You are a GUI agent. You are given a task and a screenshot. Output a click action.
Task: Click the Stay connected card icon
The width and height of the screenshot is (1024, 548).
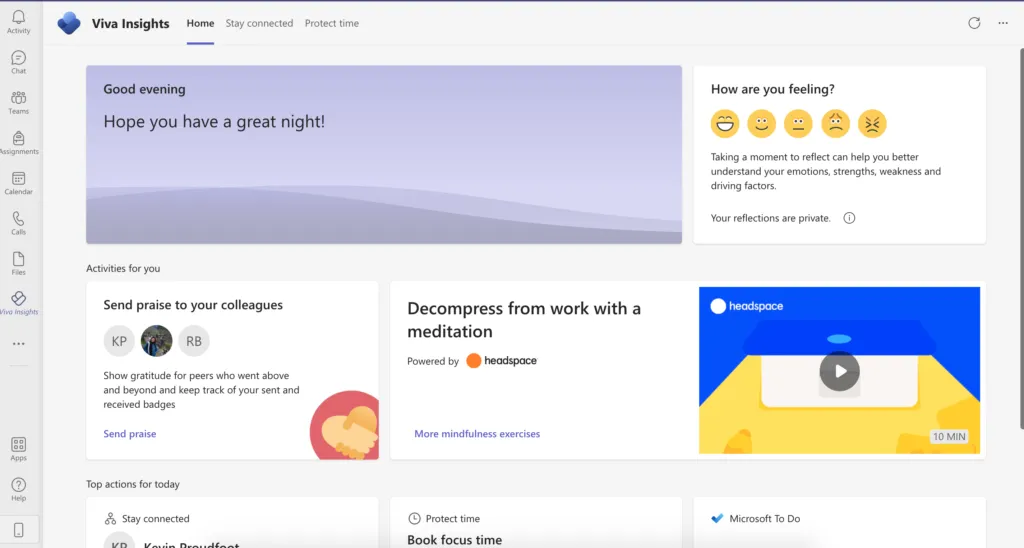click(x=110, y=519)
